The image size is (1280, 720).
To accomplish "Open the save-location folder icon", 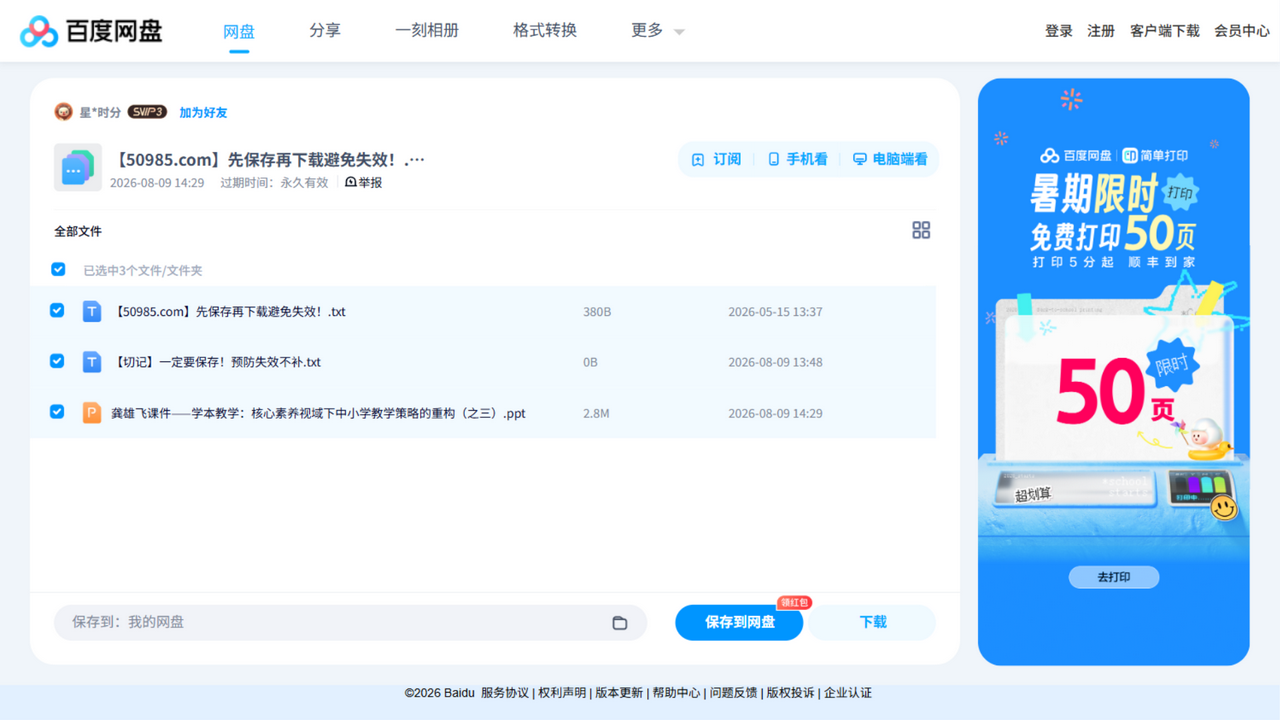I will [620, 622].
